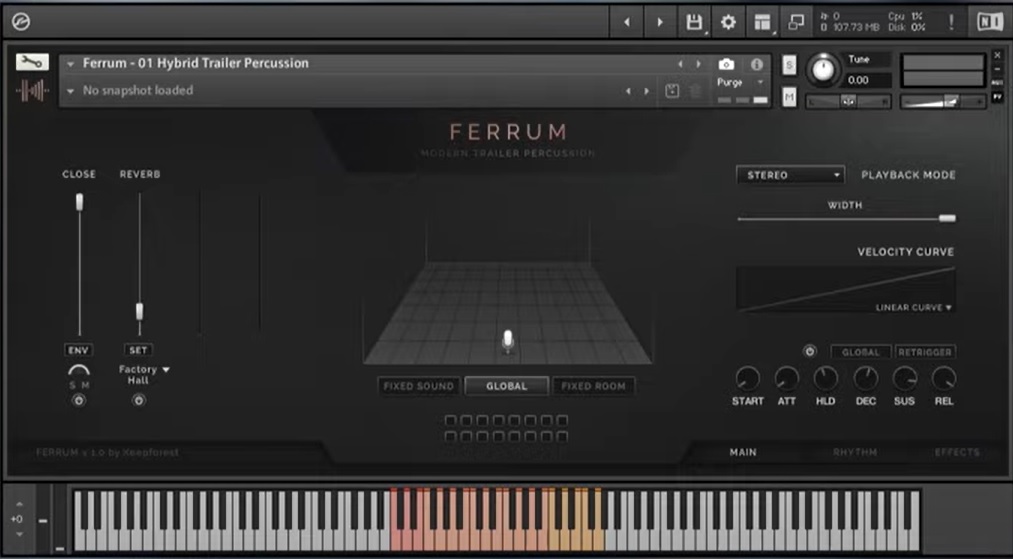The height and width of the screenshot is (559, 1013).
Task: Toggle the envelope power button
Action: [809, 352]
